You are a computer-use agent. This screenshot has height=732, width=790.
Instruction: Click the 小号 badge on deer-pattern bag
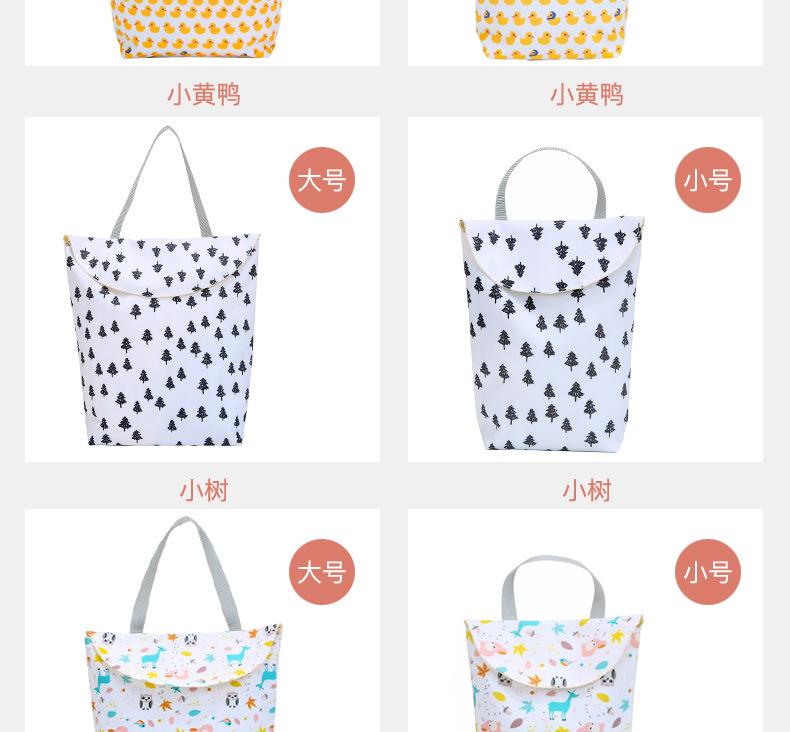[708, 572]
